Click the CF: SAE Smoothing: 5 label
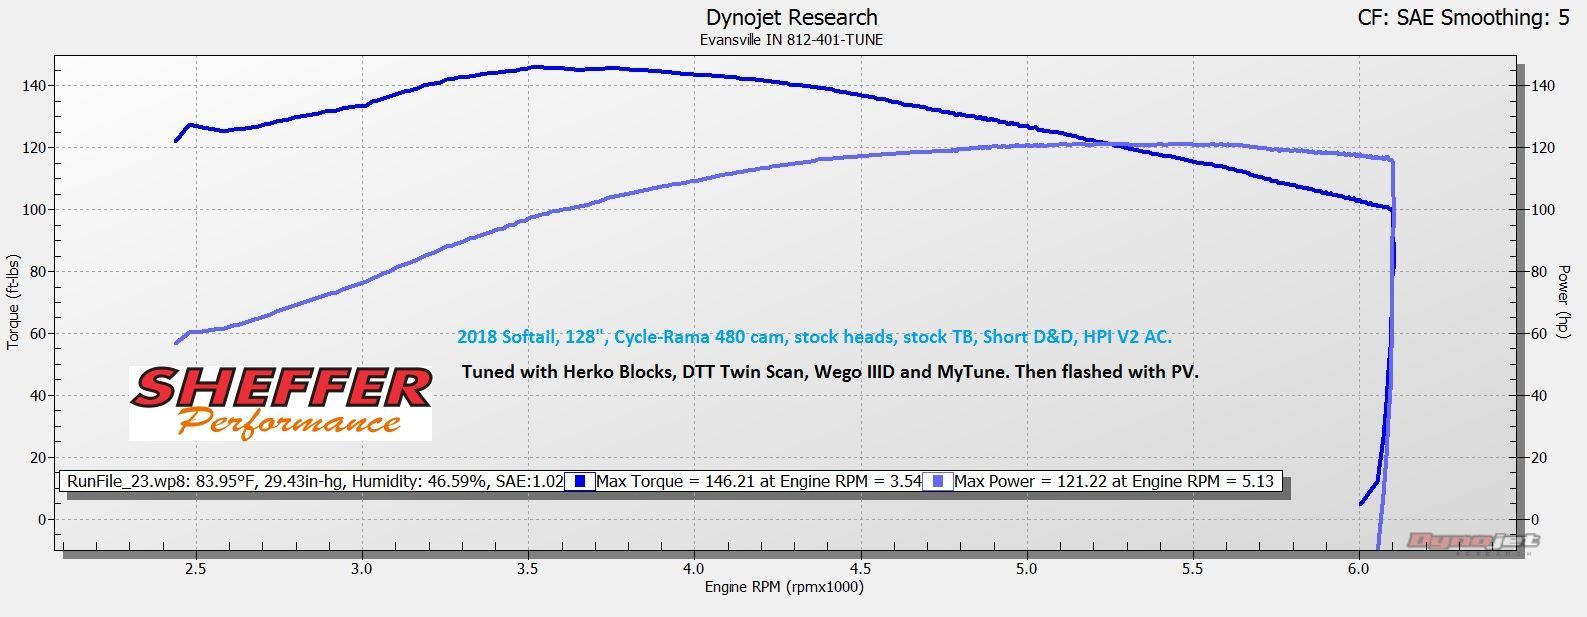 (1463, 18)
